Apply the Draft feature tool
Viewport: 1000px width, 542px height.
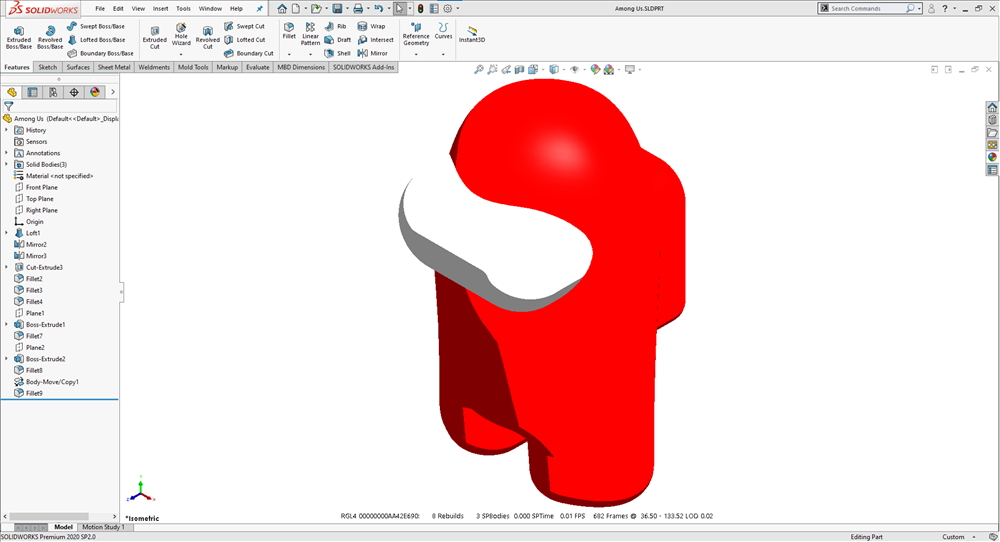[x=337, y=40]
